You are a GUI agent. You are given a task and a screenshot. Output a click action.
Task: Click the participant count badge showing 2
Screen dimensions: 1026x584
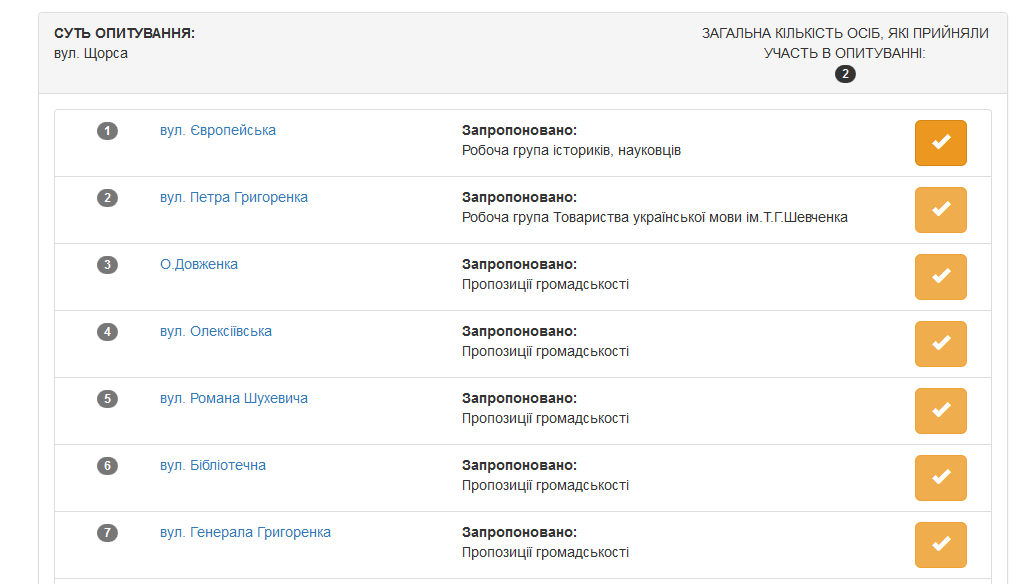(845, 74)
